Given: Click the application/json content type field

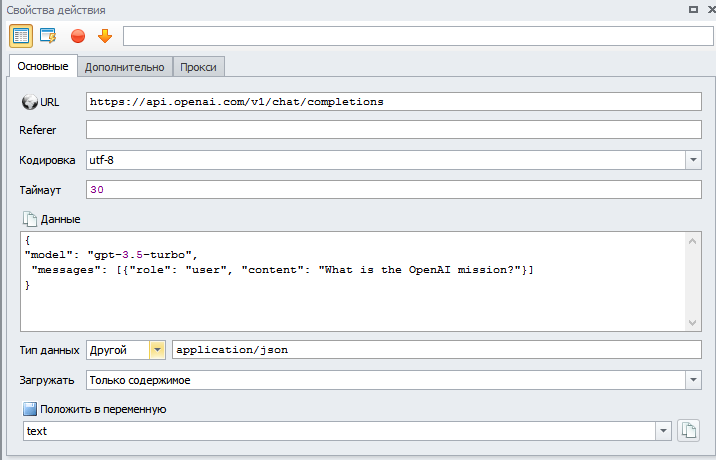Looking at the screenshot, I should [436, 350].
